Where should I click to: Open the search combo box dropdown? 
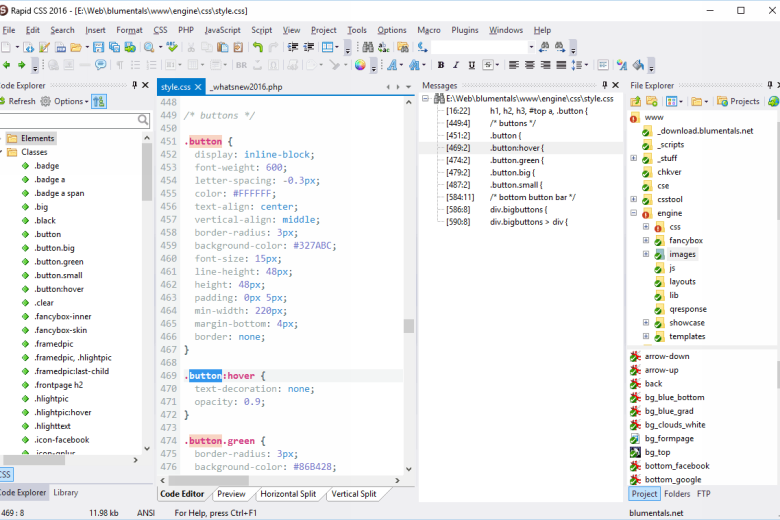(531, 47)
